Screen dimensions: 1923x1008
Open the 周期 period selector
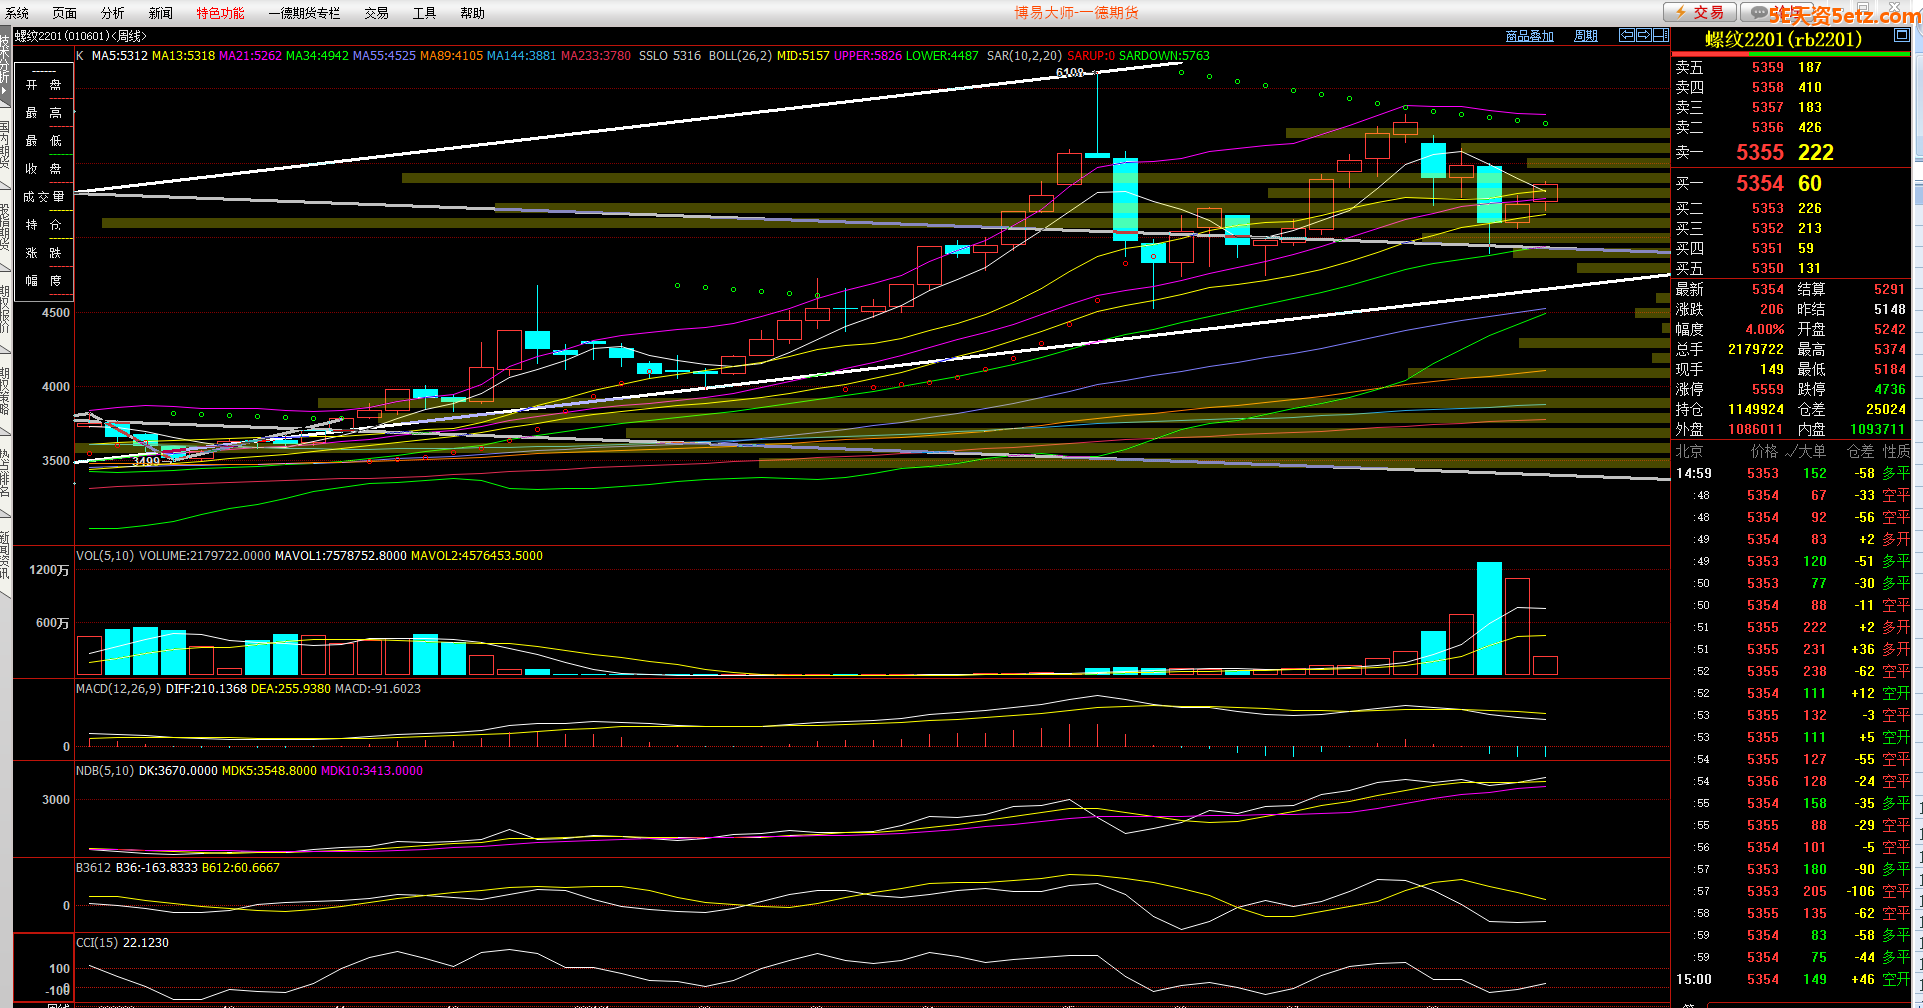(x=1585, y=36)
